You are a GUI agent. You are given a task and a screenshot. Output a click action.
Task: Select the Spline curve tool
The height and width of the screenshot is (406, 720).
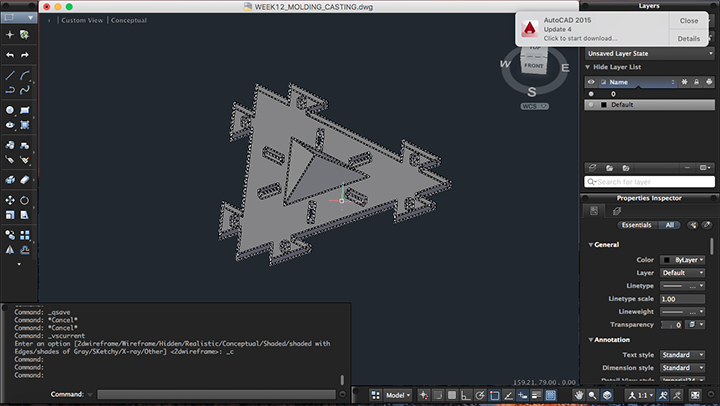25,90
